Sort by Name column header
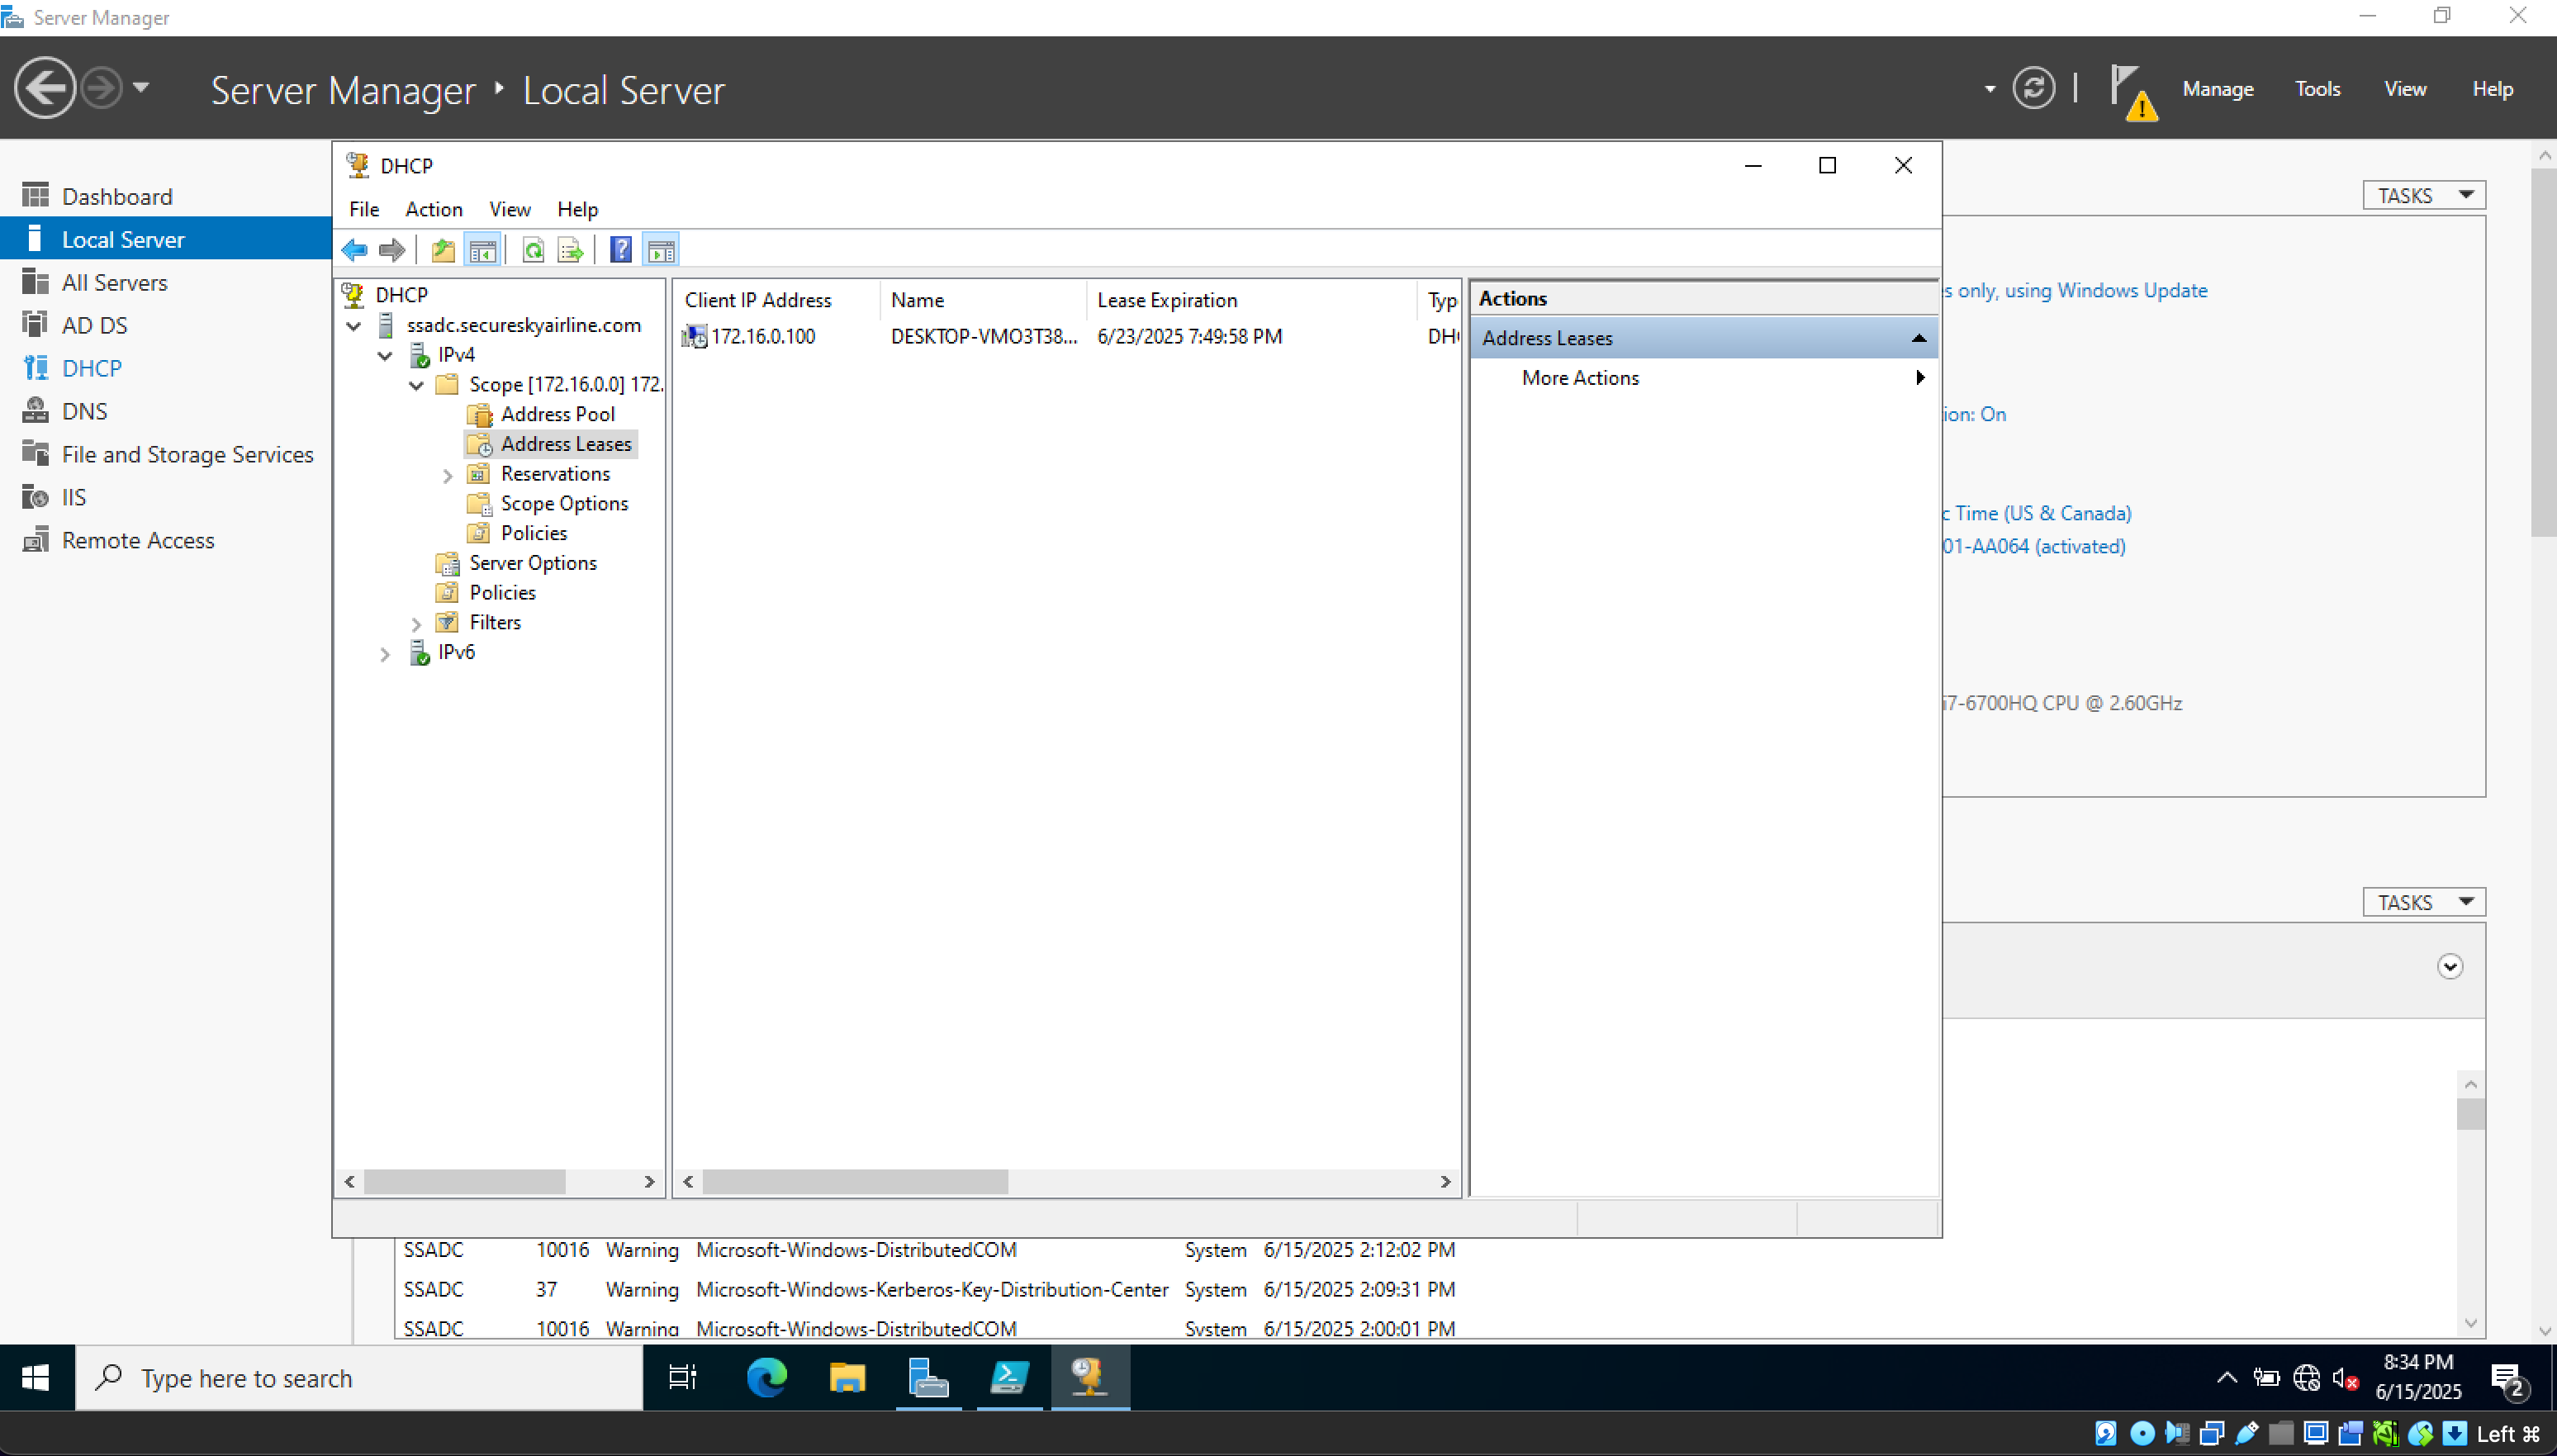 coord(984,300)
